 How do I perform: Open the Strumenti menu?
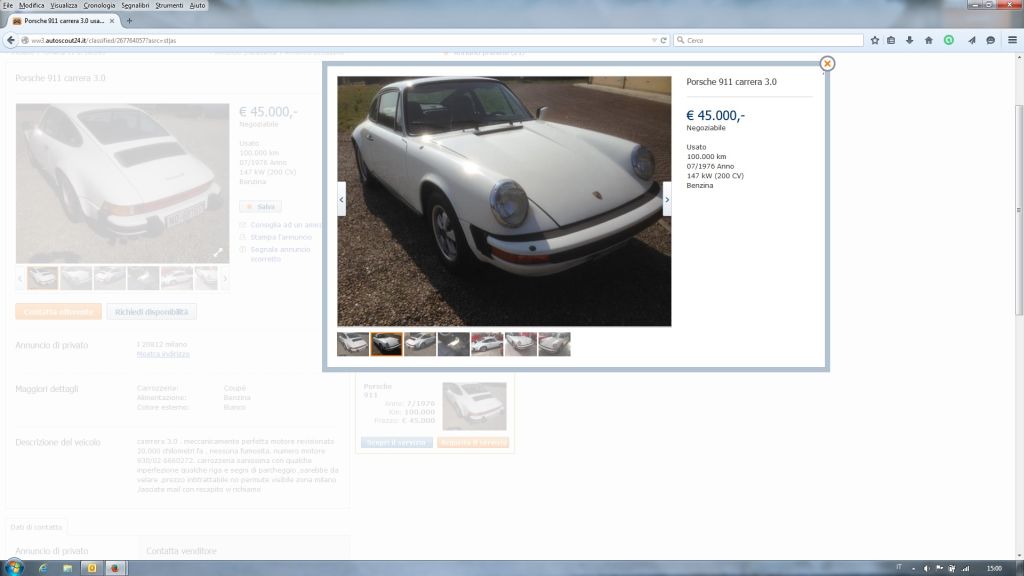[169, 5]
